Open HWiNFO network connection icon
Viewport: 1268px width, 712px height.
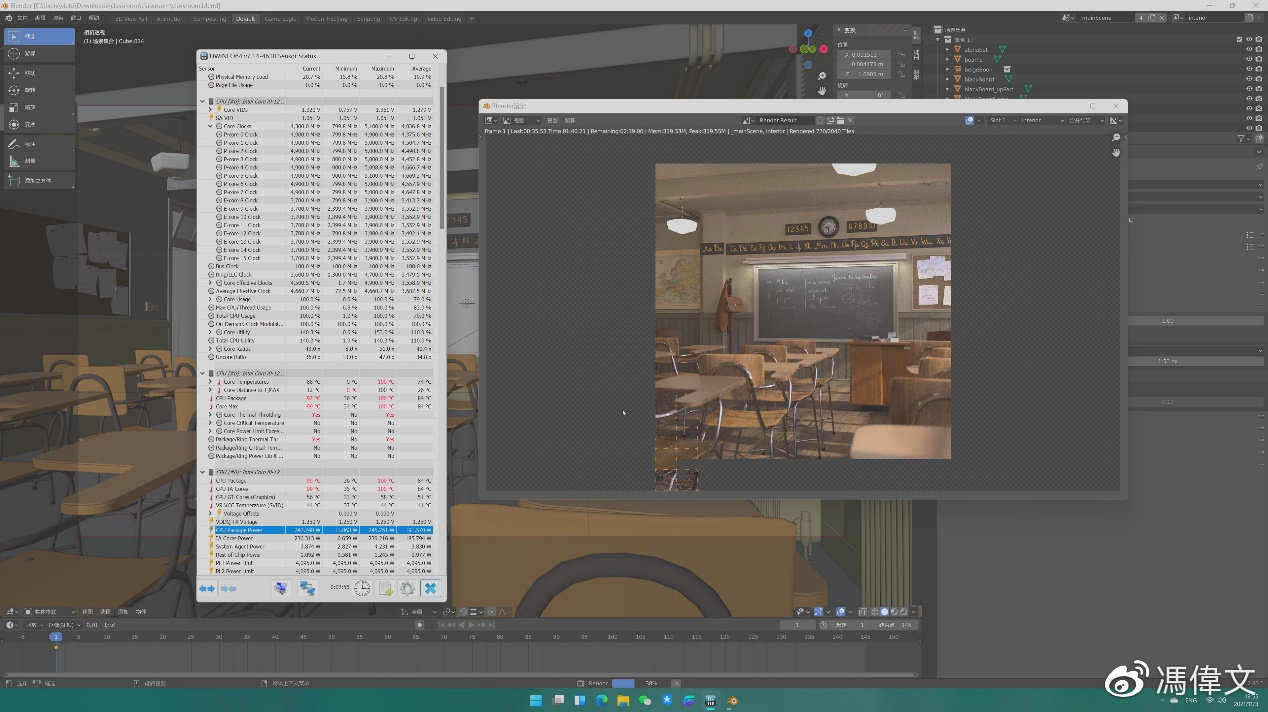coord(307,589)
